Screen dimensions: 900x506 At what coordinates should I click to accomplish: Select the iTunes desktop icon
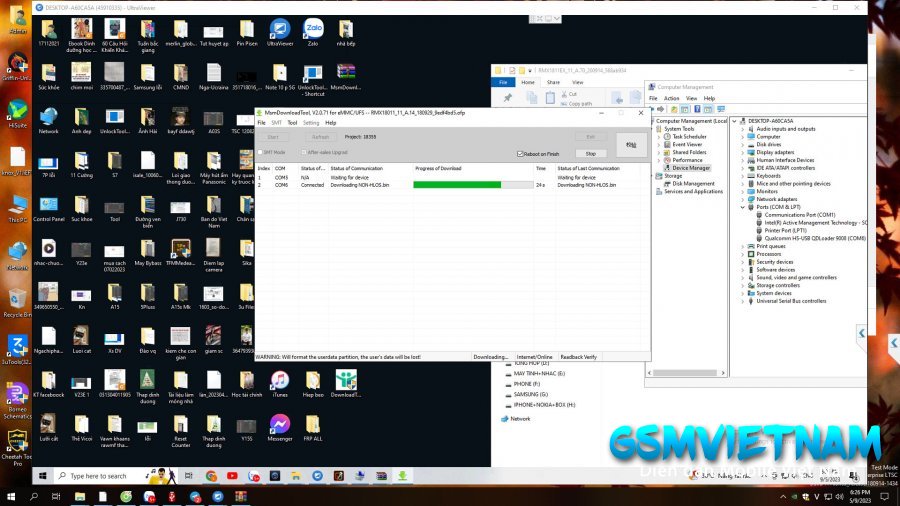pos(280,384)
